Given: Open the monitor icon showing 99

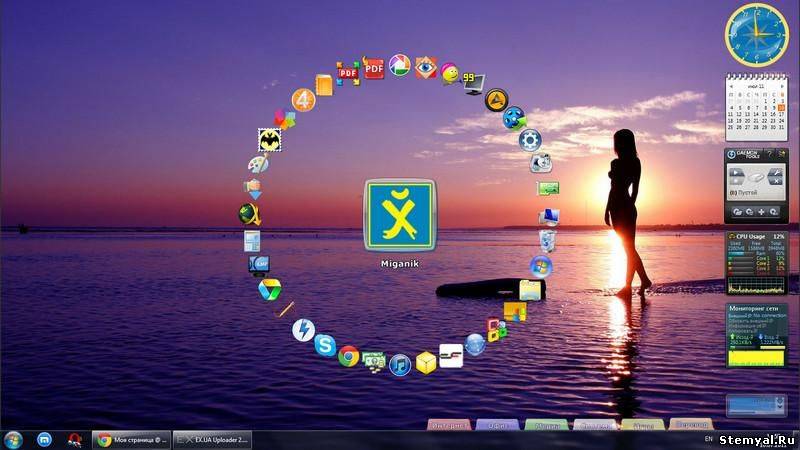Looking at the screenshot, I should 473,84.
